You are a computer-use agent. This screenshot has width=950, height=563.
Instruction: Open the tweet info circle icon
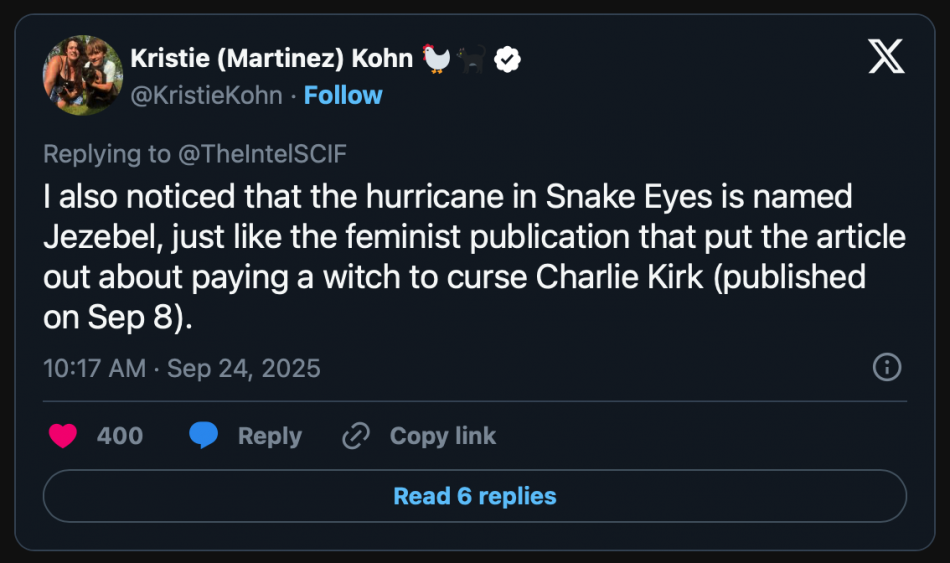click(x=887, y=367)
